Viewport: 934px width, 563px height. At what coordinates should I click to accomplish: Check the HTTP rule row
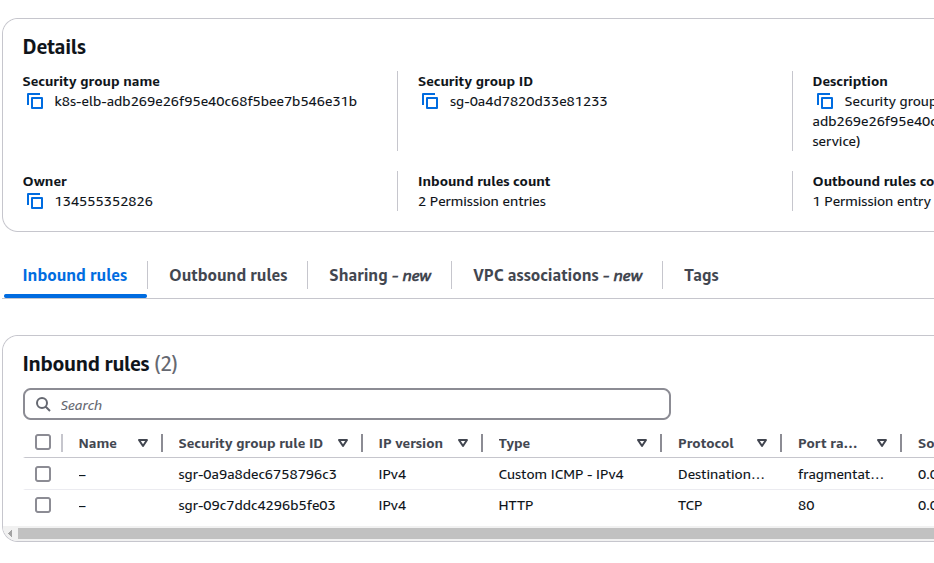43,505
